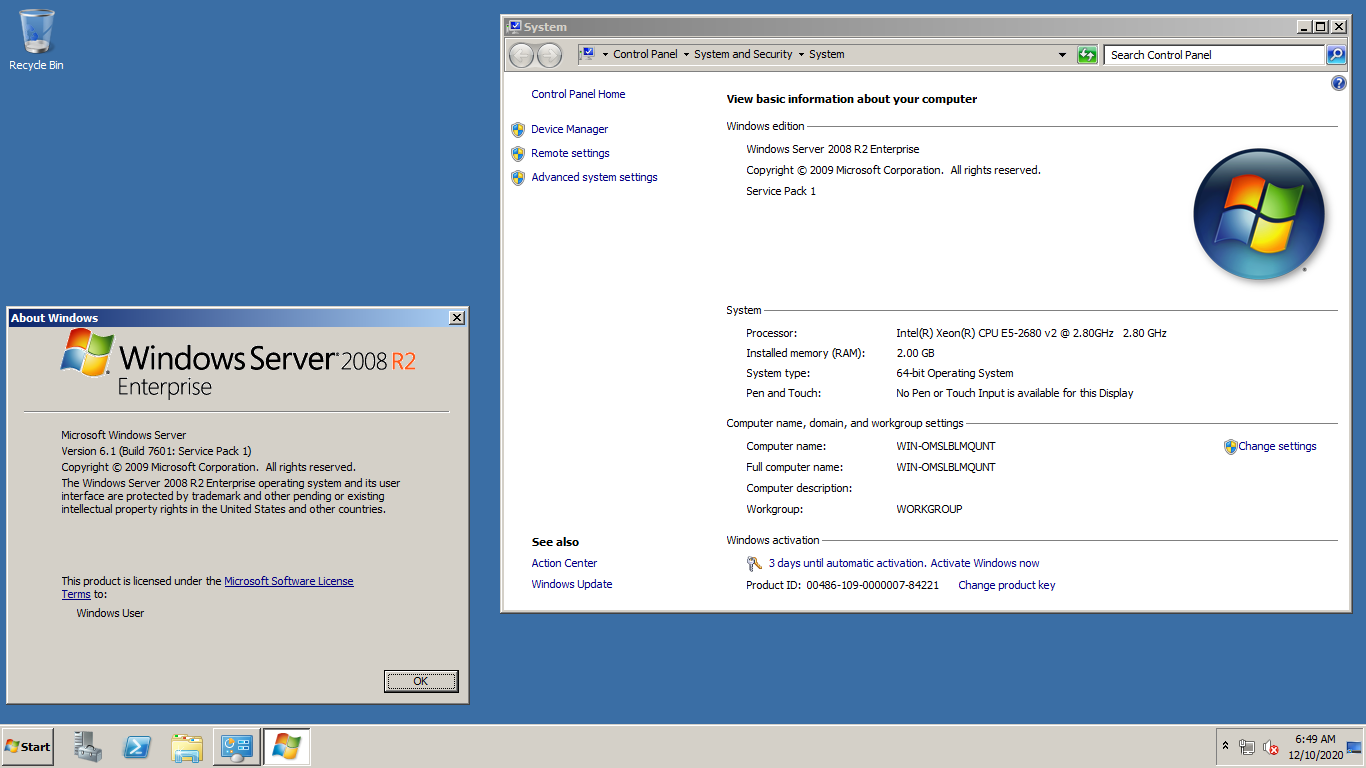Open the Control Panel Home link
1366x768 pixels.
[578, 94]
